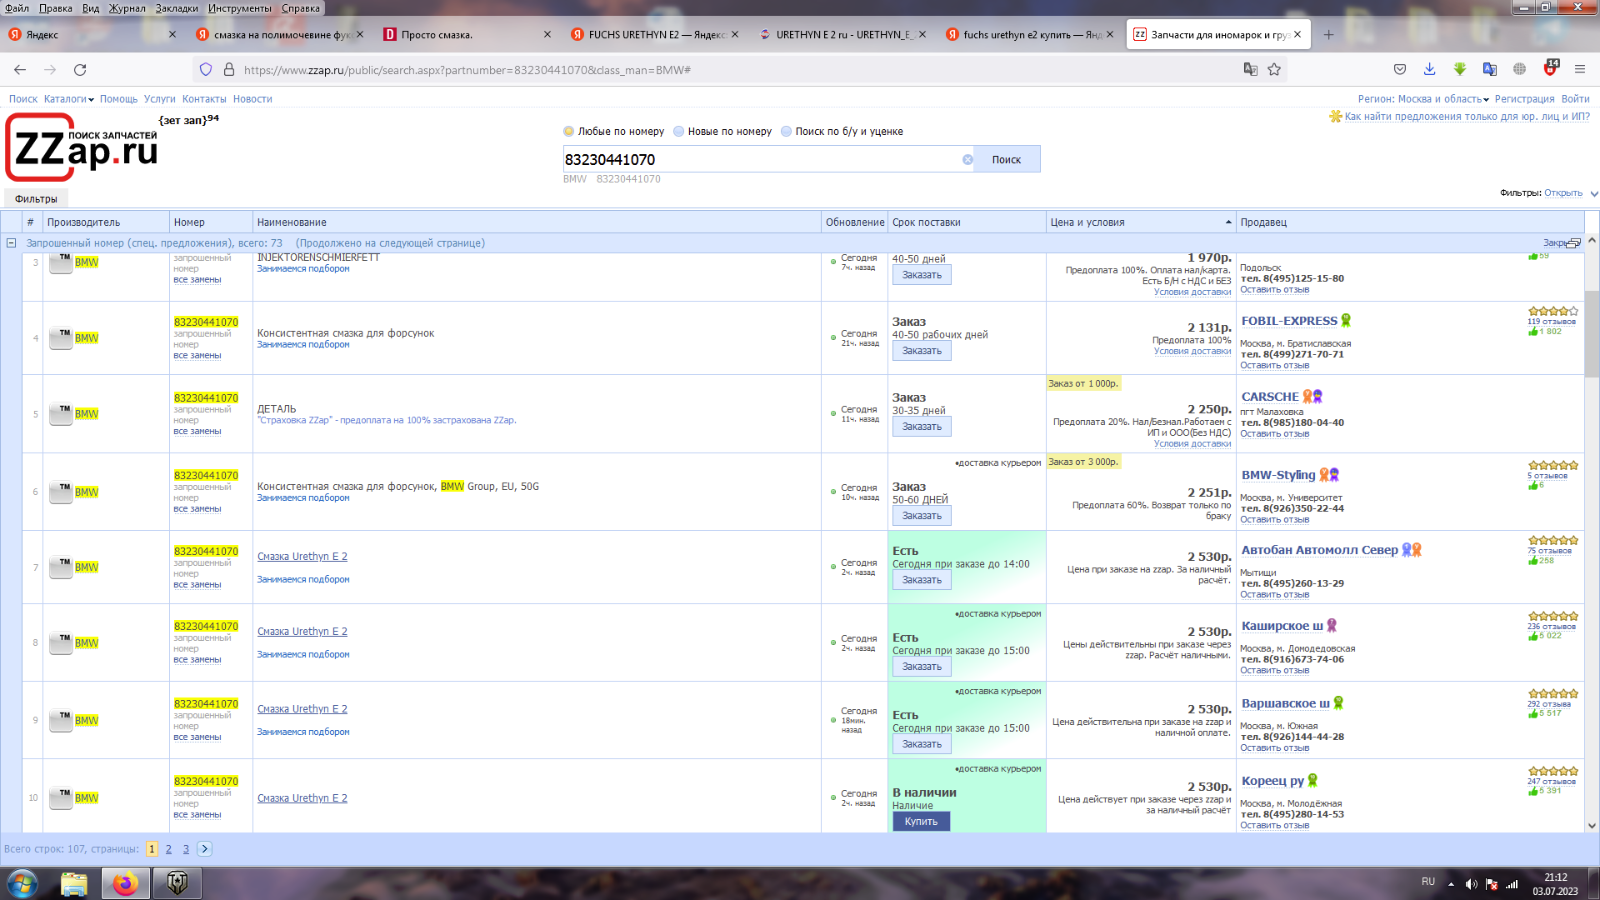
Task: Go to the next results page arrow
Action: (x=205, y=849)
